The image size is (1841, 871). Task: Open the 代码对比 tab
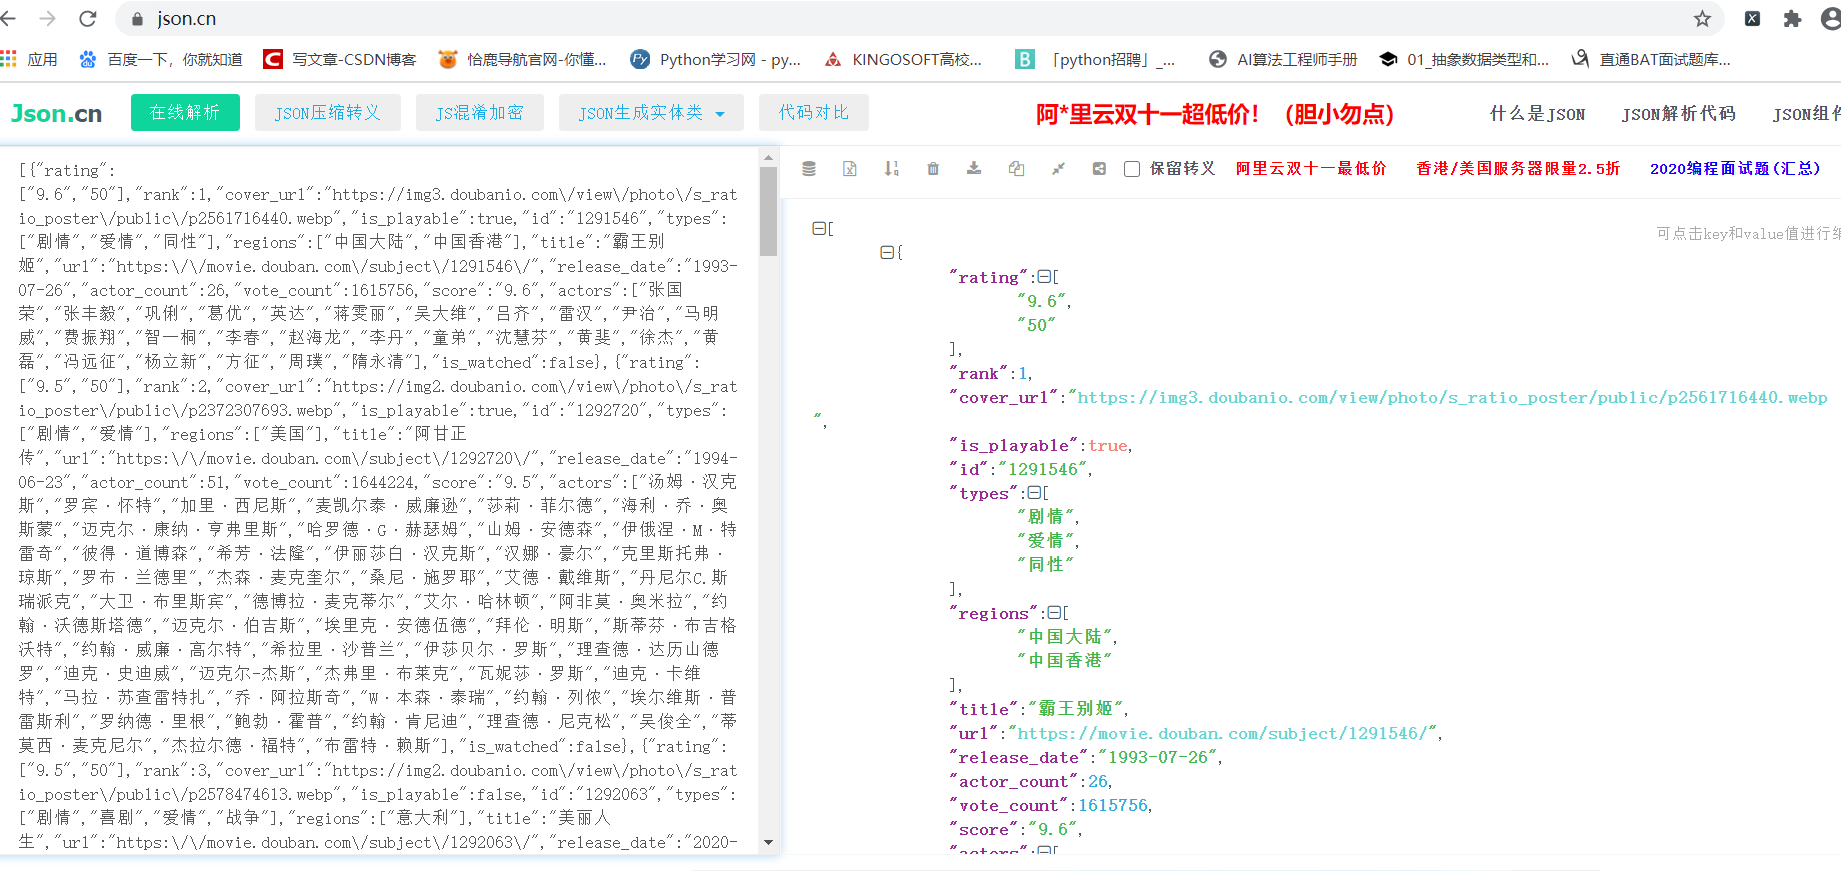(814, 113)
